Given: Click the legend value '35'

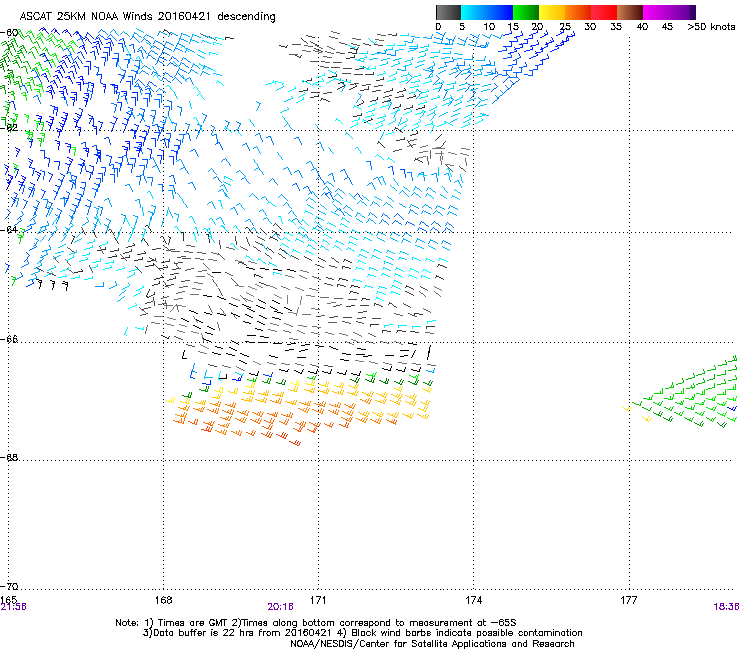Looking at the screenshot, I should pyautogui.click(x=616, y=26).
